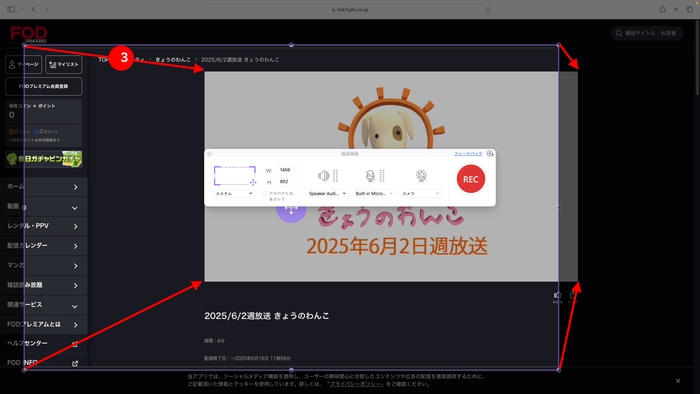Open FODプレミアムとは sidebar menu
Image resolution: width=700 pixels, height=394 pixels.
pyautogui.click(x=43, y=324)
